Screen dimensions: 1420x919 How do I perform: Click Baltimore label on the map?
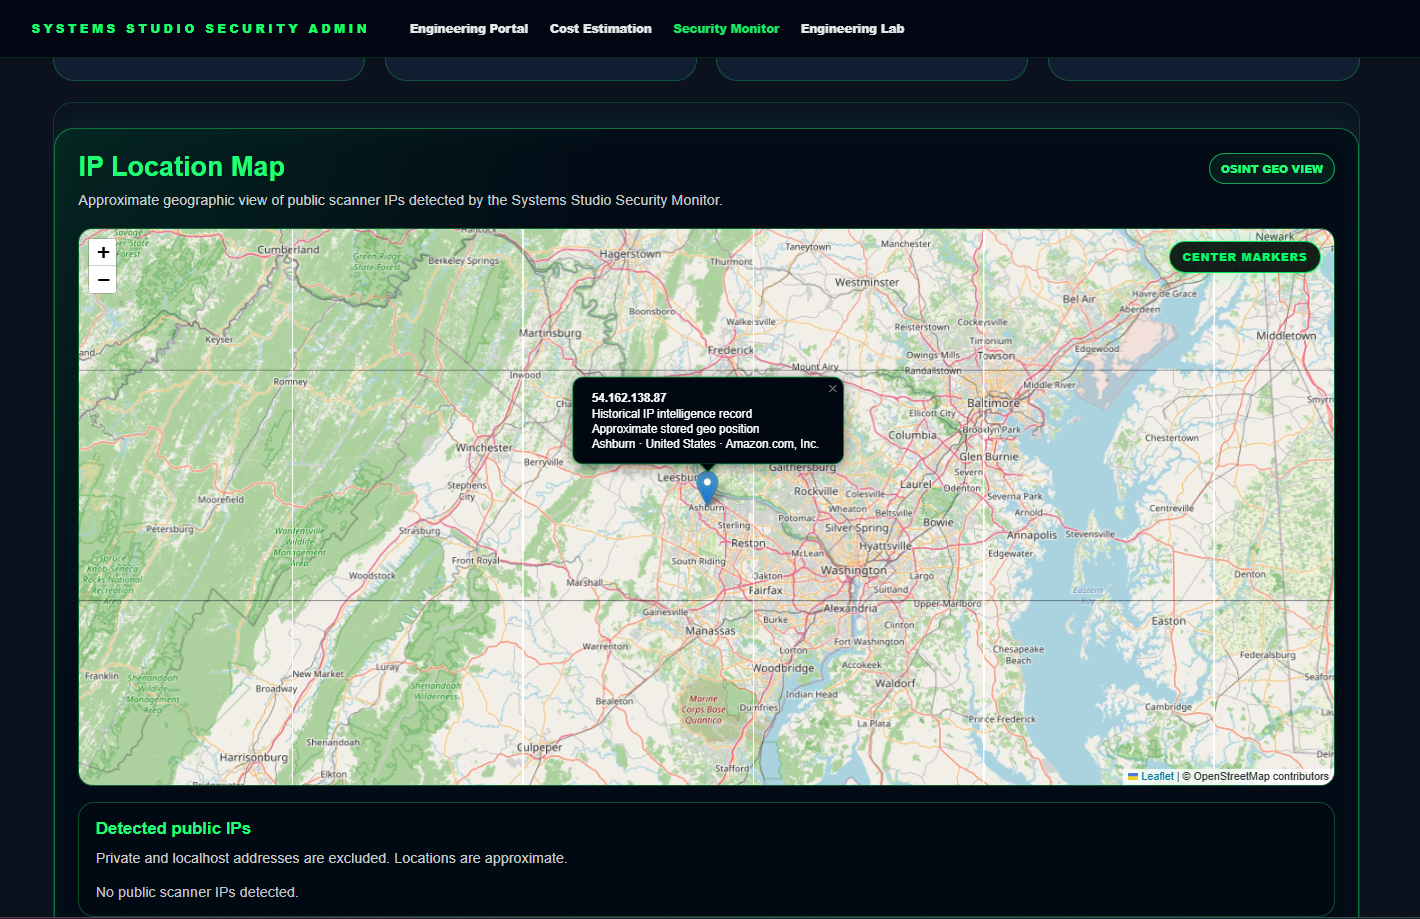[994, 403]
